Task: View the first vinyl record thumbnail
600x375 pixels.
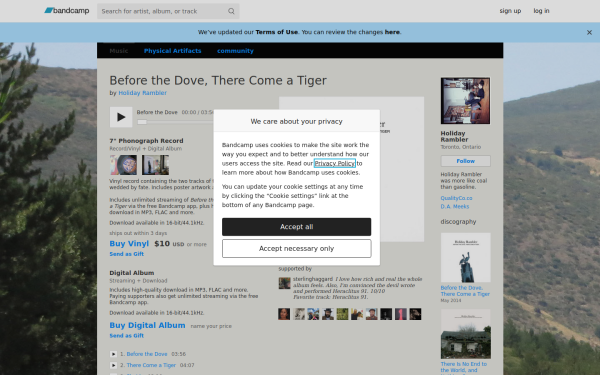Action: pos(123,165)
